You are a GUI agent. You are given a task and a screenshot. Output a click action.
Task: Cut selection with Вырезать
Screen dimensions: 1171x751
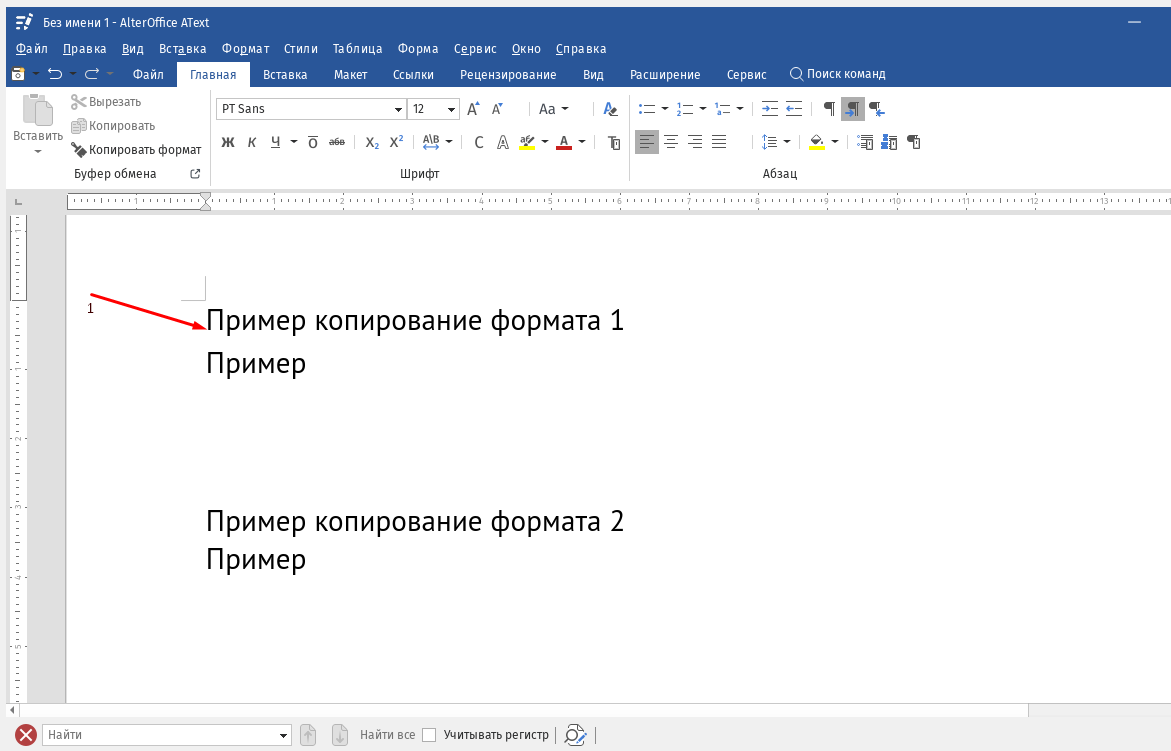click(x=106, y=102)
